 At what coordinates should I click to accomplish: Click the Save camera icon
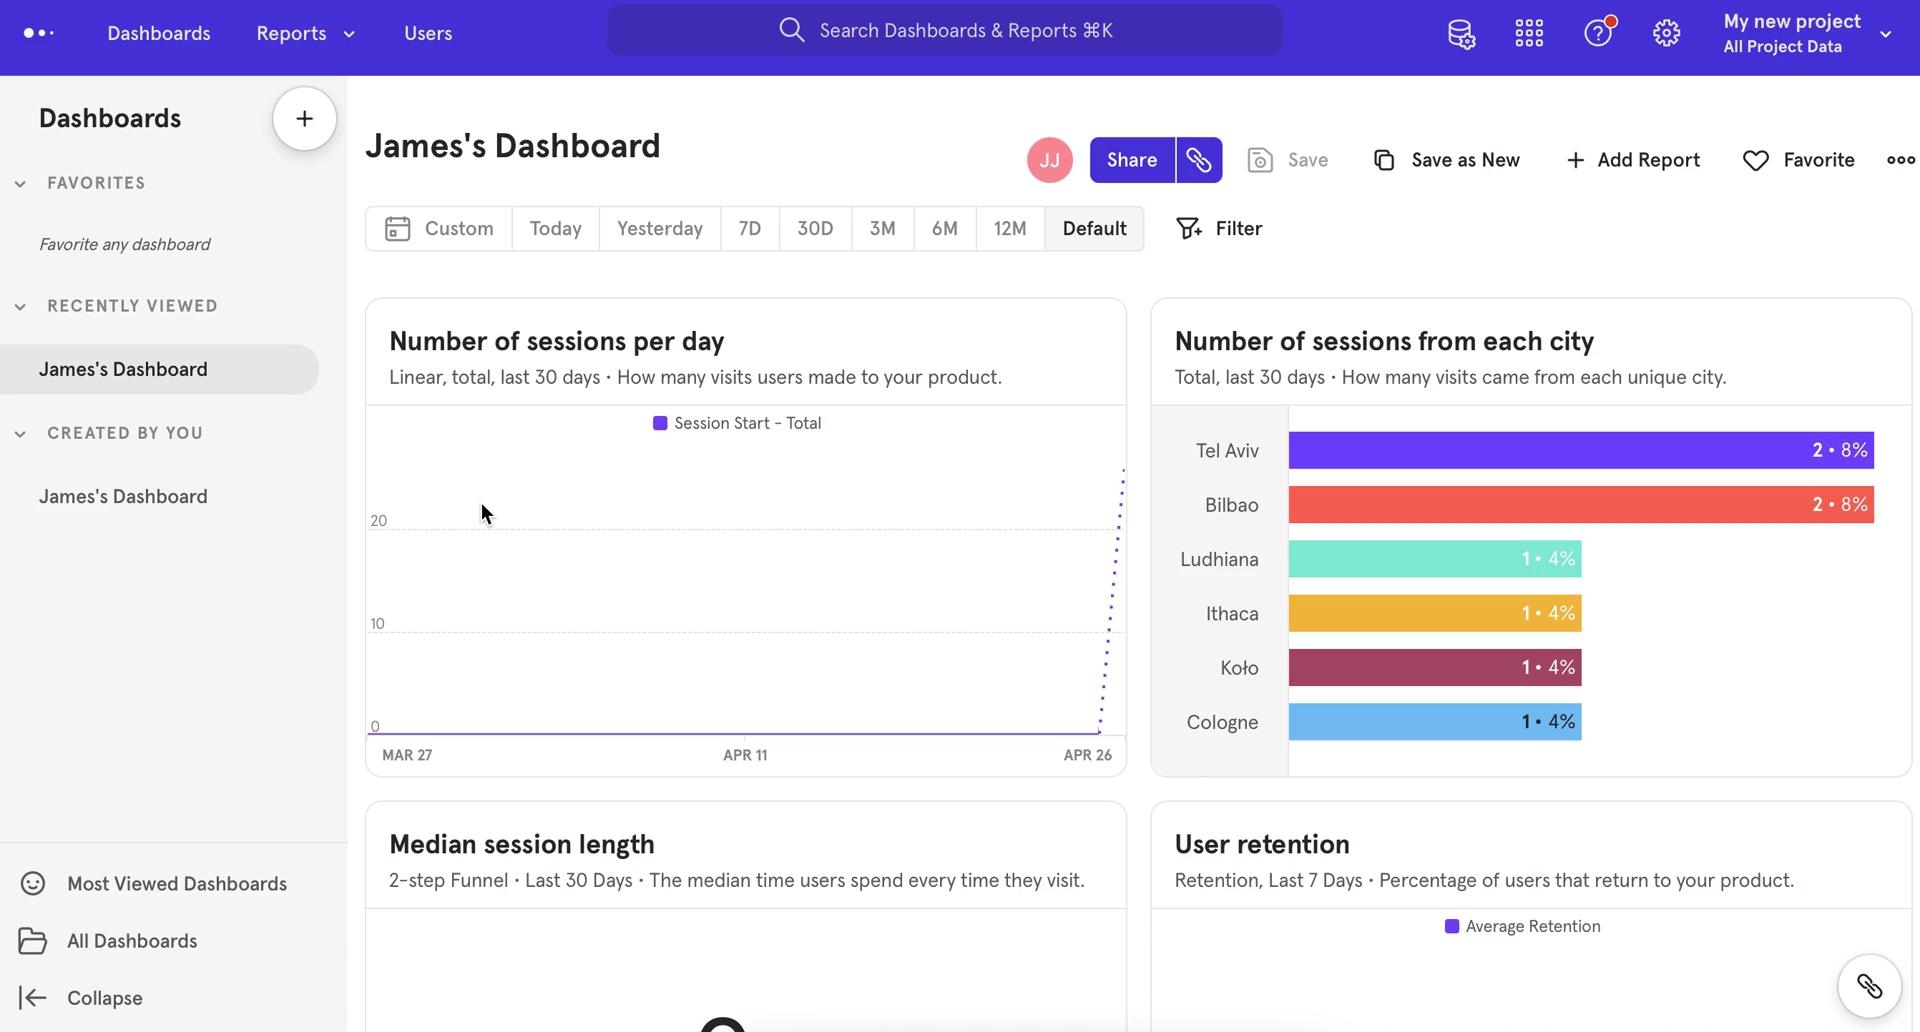[1260, 160]
